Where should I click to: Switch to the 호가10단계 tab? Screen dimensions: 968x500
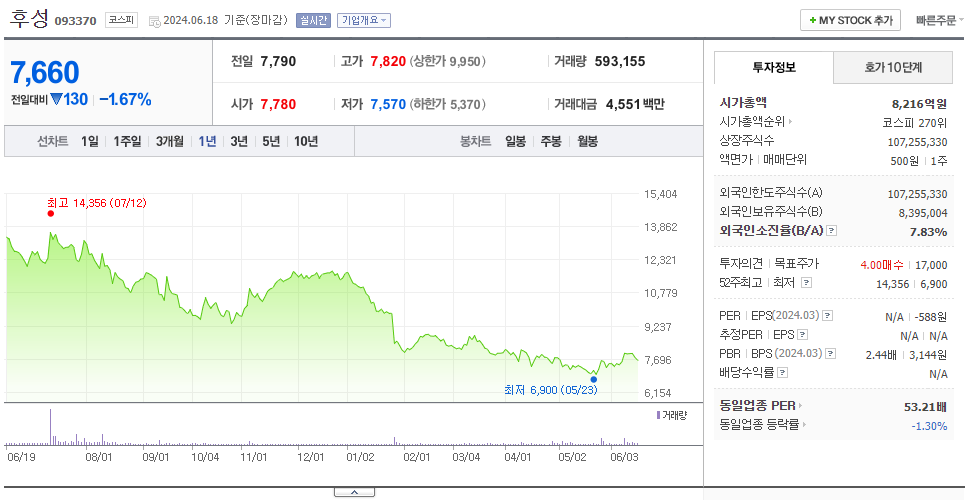893,68
